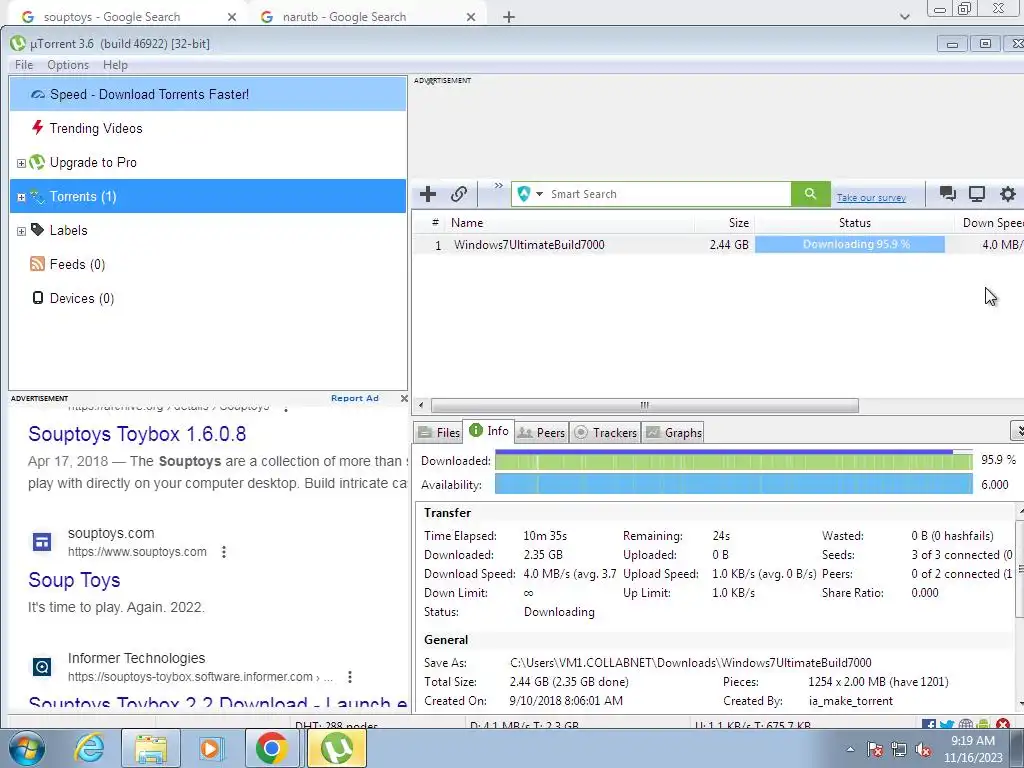Select Feeds (0) in sidebar
This screenshot has width=1024, height=768.
(208, 264)
